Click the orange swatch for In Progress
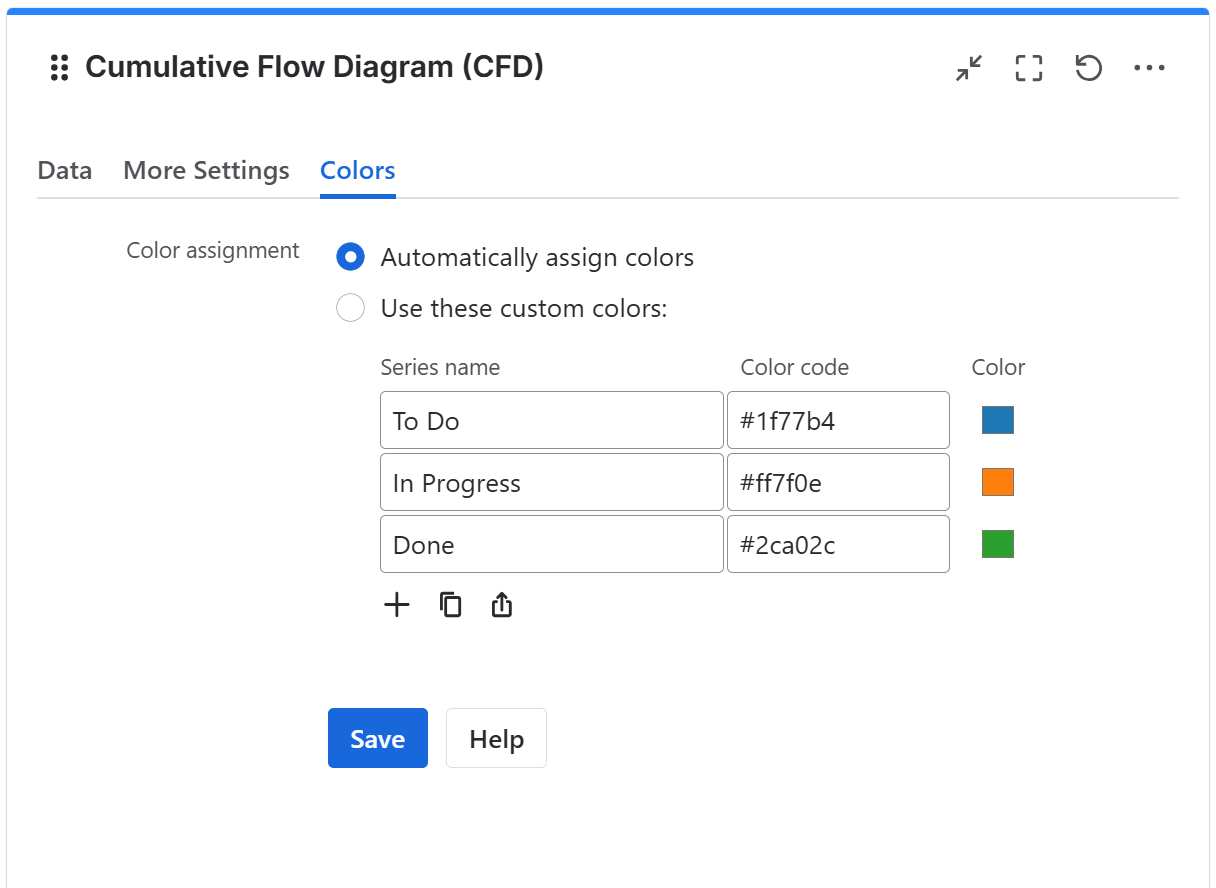Image resolution: width=1216 pixels, height=888 pixels. click(x=997, y=481)
